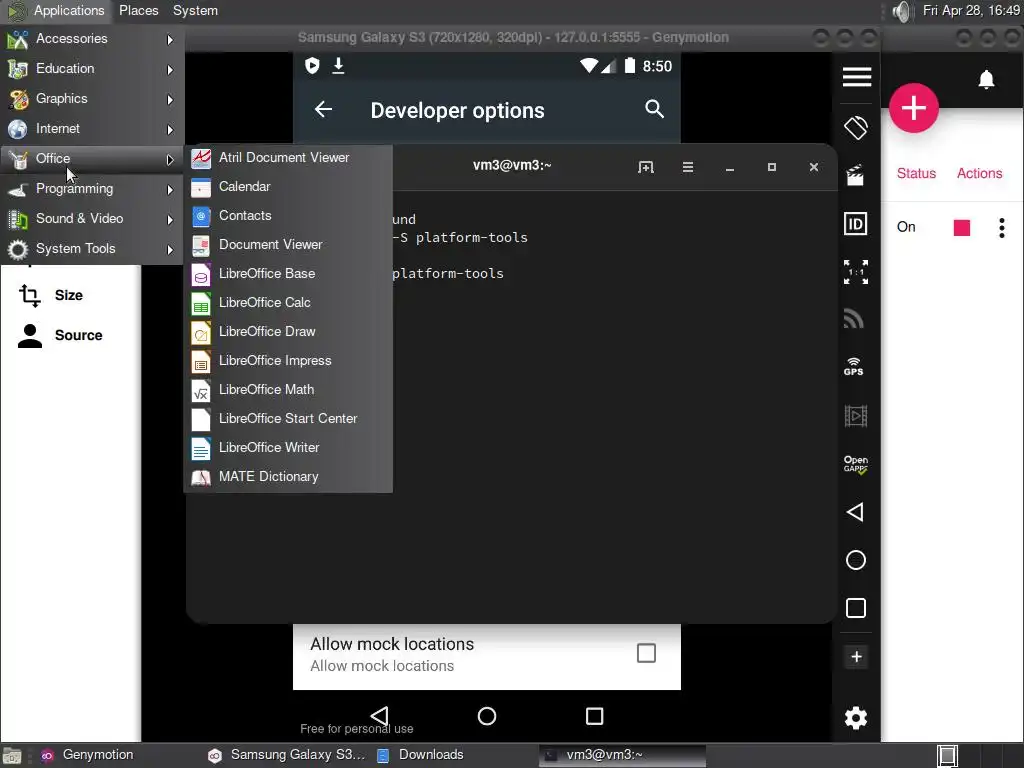Image resolution: width=1024 pixels, height=768 pixels.
Task: Click the clock showing Fri Apr 28
Action: (971, 10)
